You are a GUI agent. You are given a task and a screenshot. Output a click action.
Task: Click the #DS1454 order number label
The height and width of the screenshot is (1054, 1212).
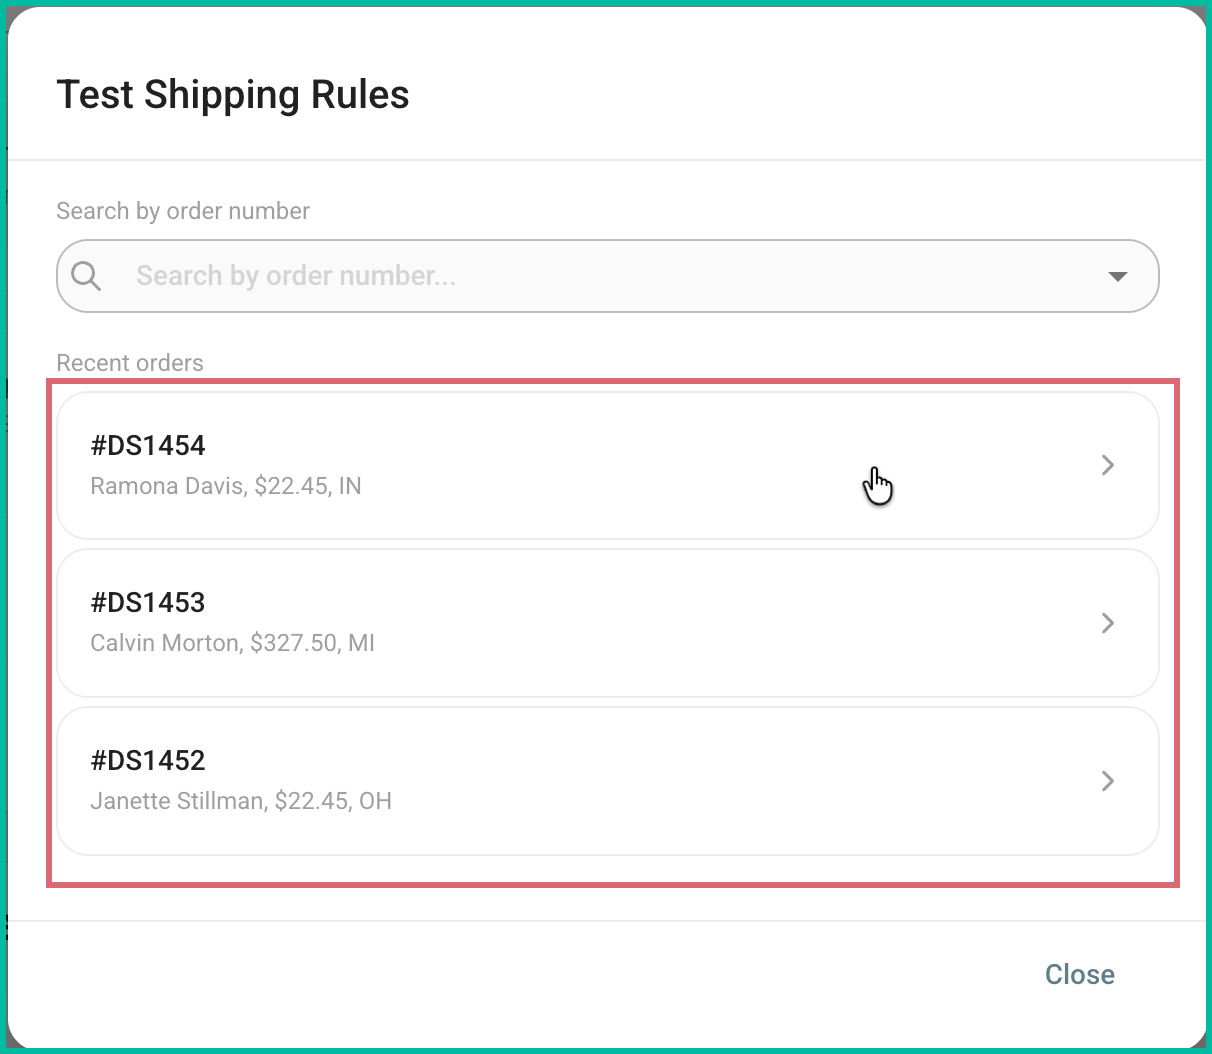click(147, 445)
